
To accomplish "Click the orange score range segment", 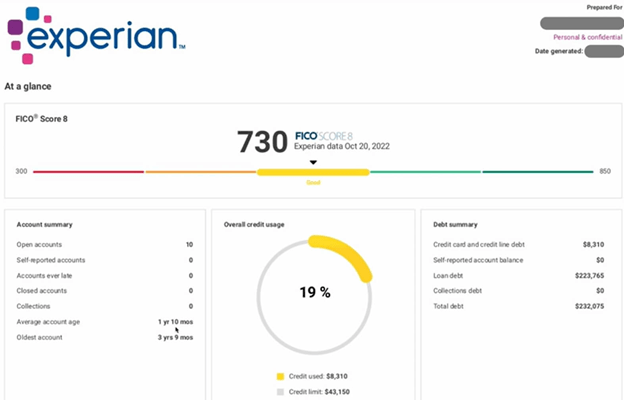I will pos(201,172).
